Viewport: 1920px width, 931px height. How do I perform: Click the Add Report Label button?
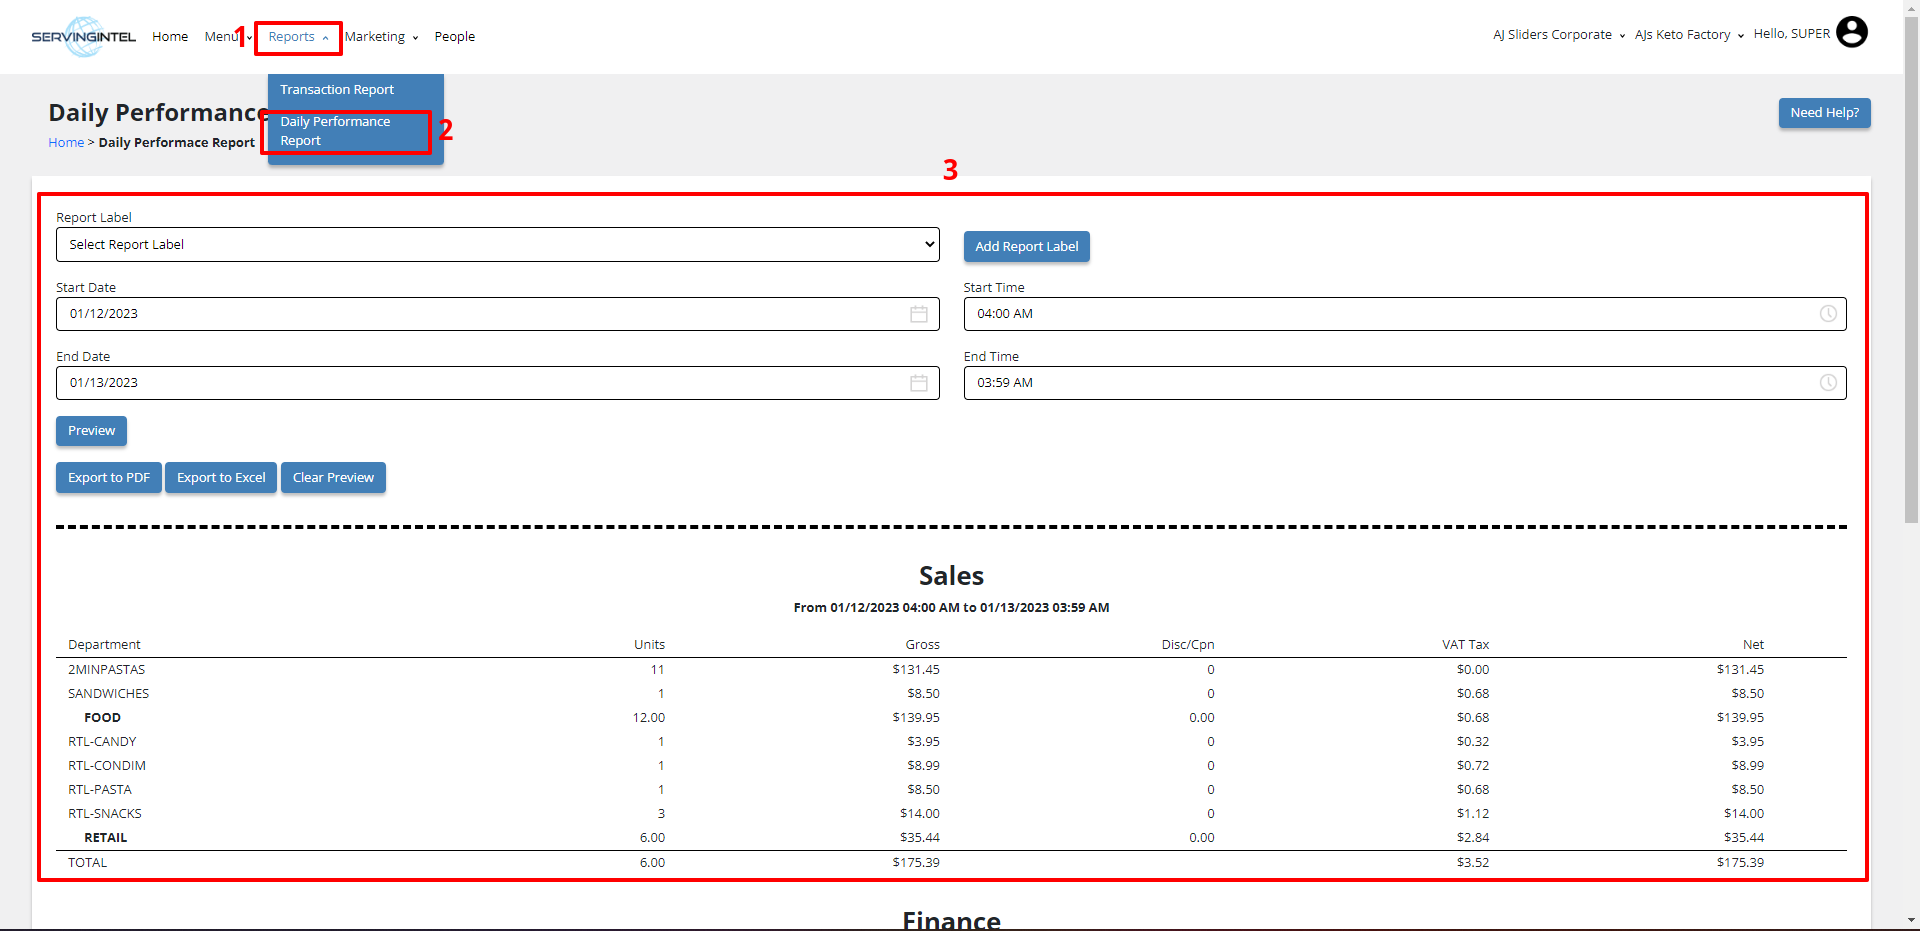(1026, 247)
